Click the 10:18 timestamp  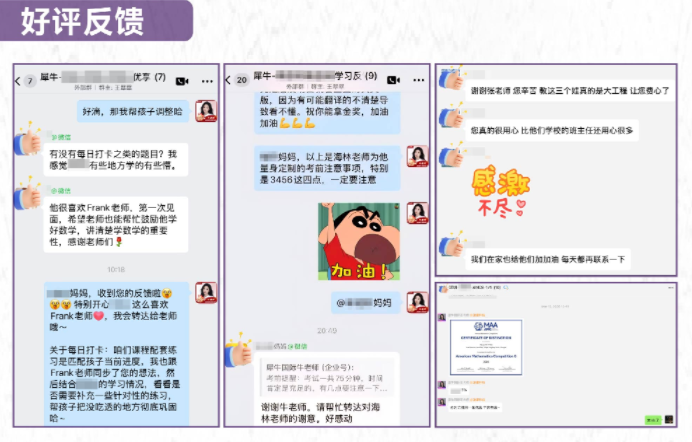click(x=116, y=269)
